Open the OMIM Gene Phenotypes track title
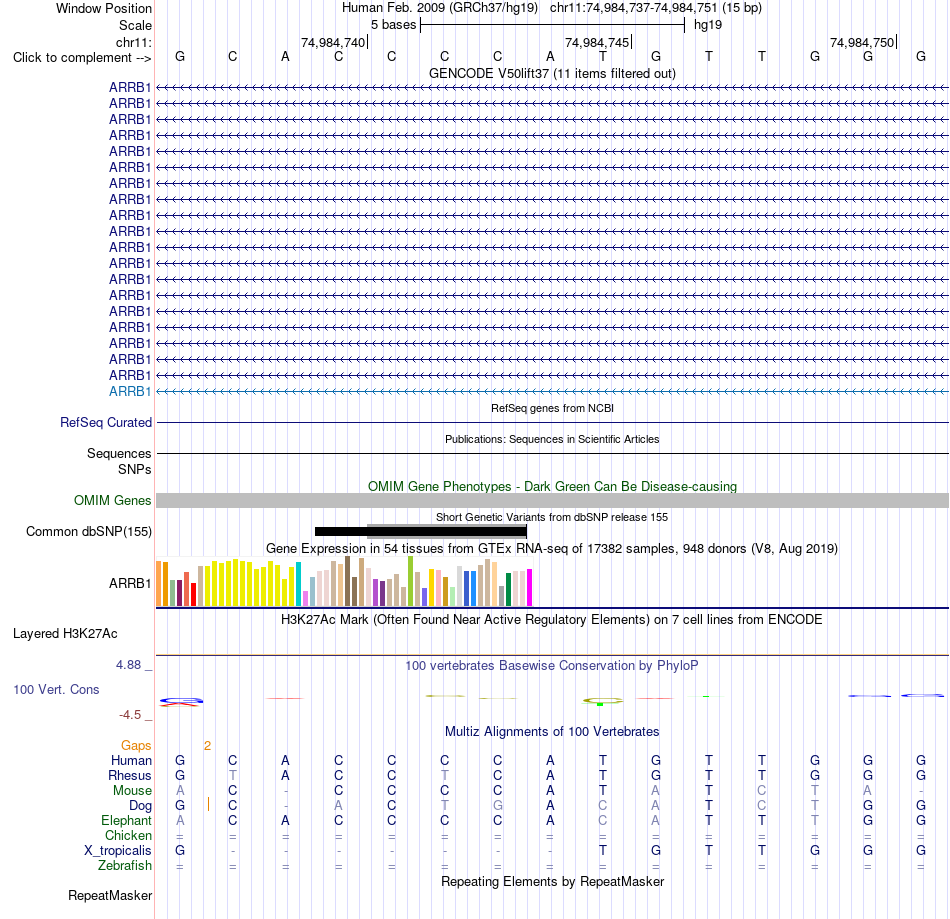 (552, 486)
